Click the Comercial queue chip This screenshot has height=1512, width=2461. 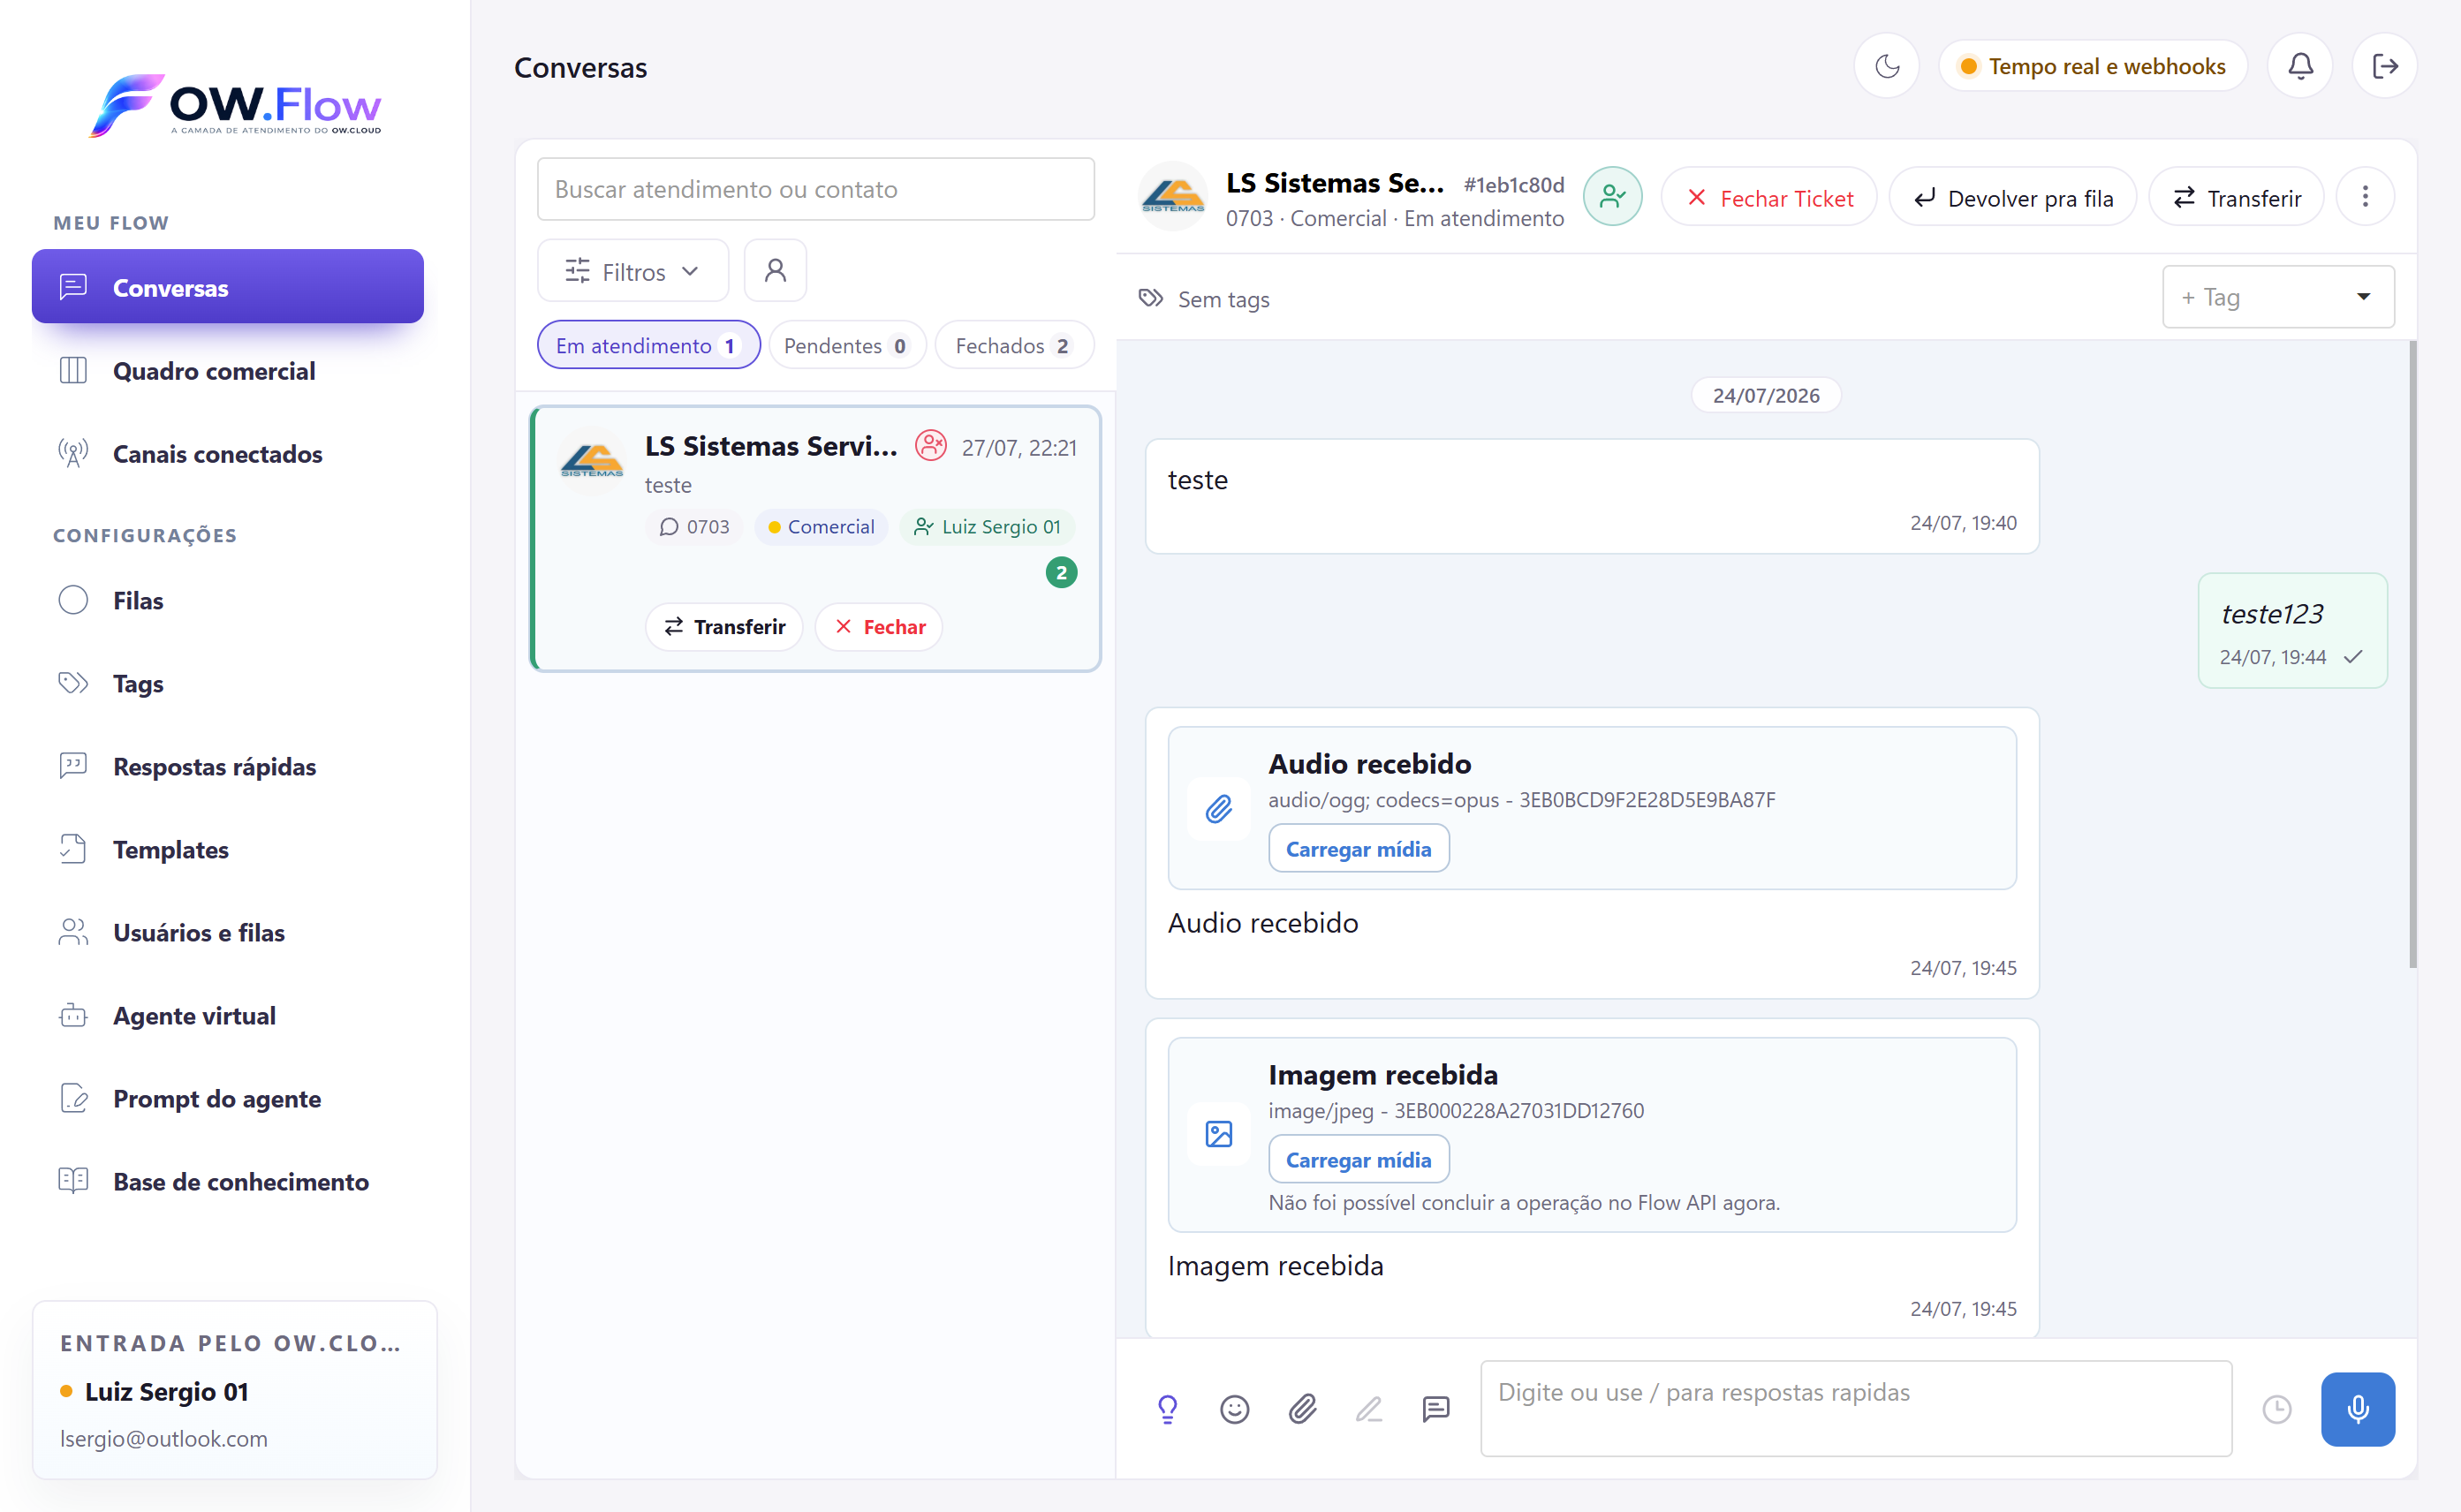click(821, 527)
